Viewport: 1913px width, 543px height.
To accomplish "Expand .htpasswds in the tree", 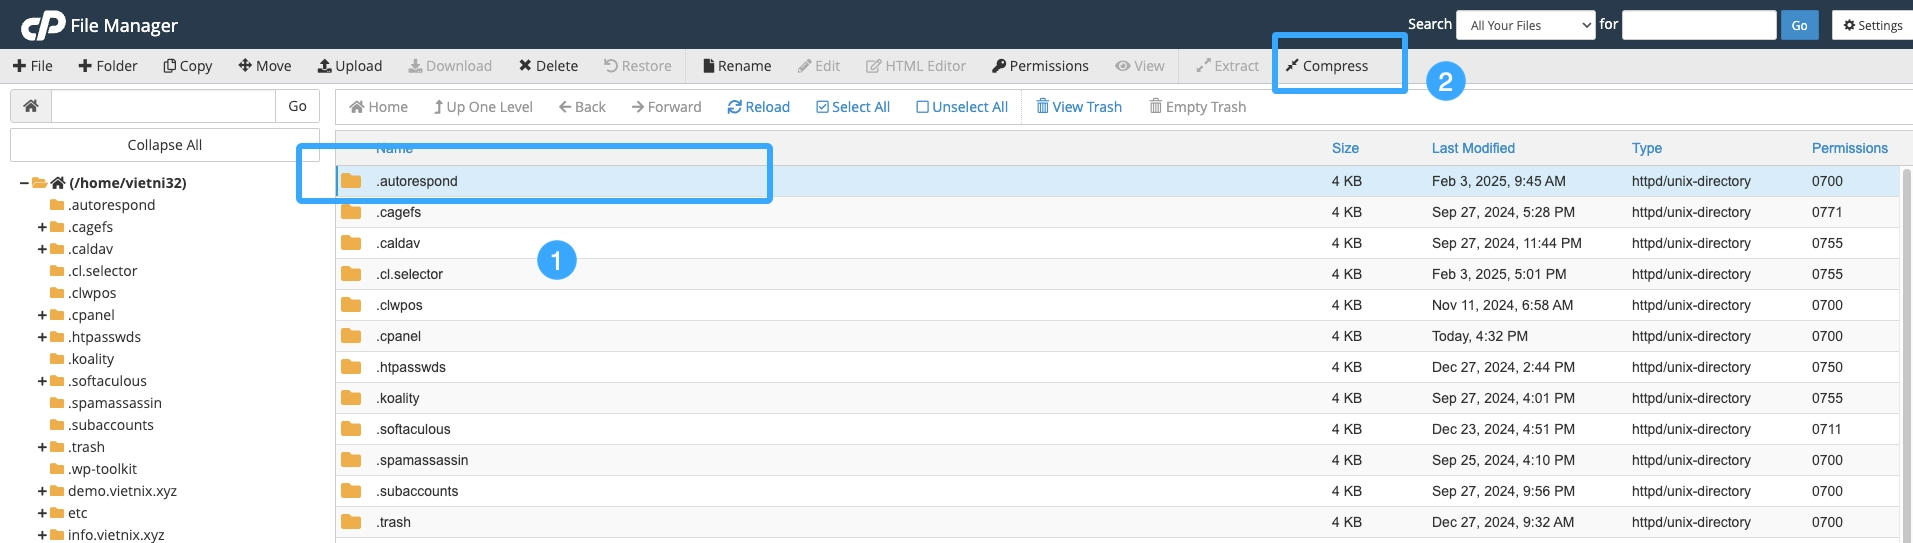I will click(42, 337).
